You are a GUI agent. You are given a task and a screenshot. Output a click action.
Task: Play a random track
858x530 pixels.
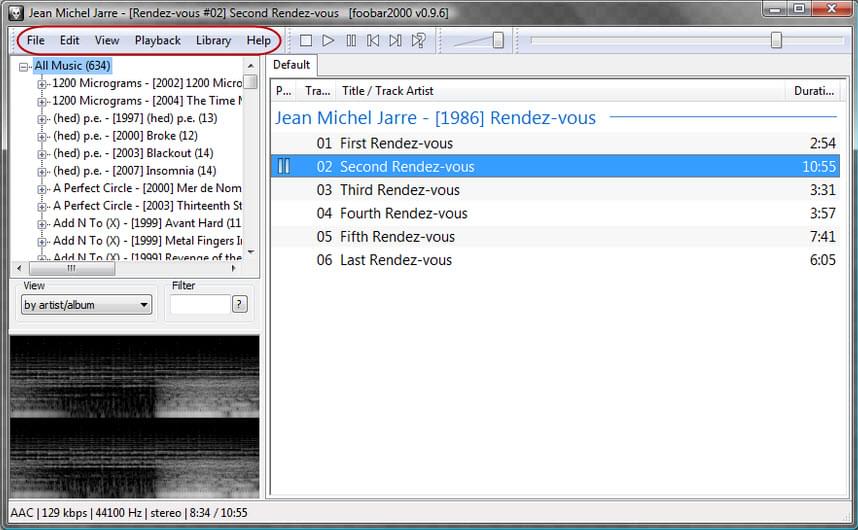tap(419, 41)
